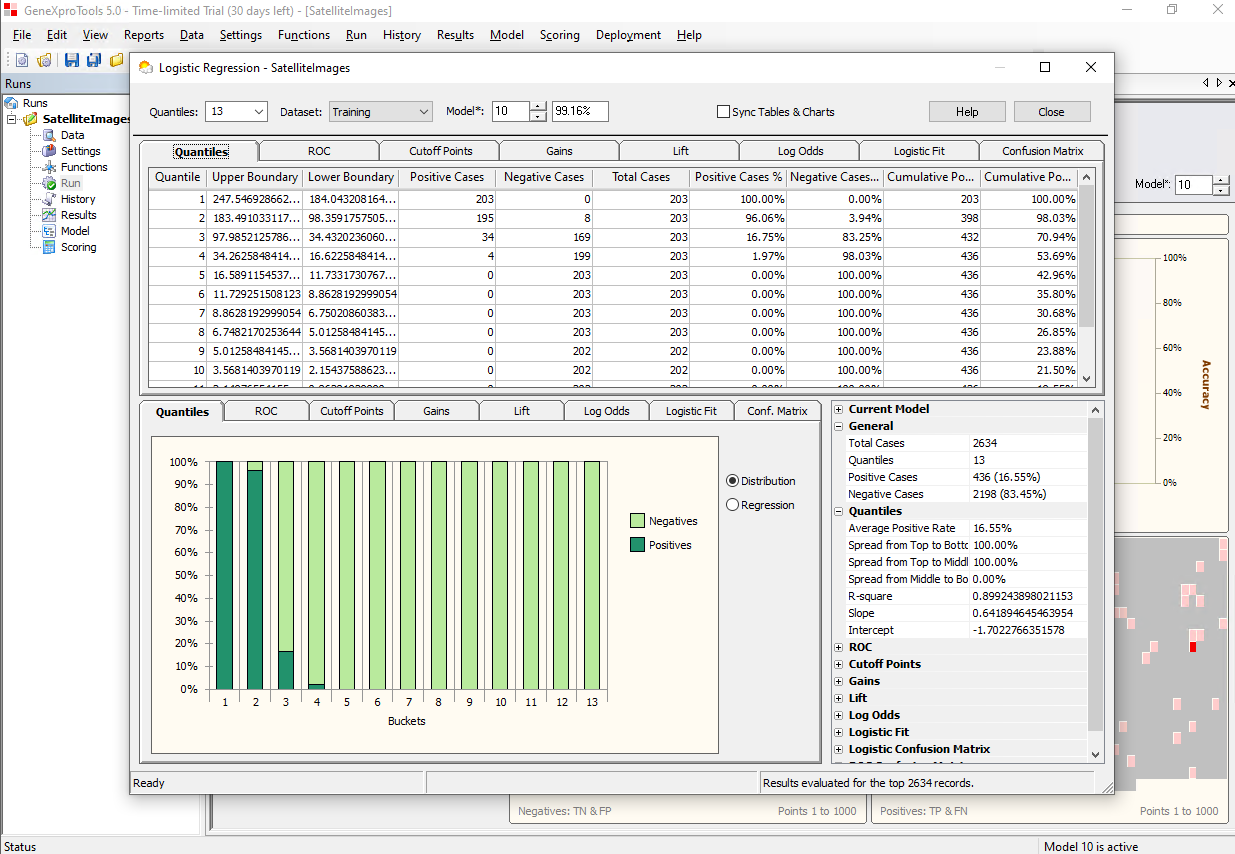
Task: Click the Model icon in the Runs tree
Action: point(48,231)
